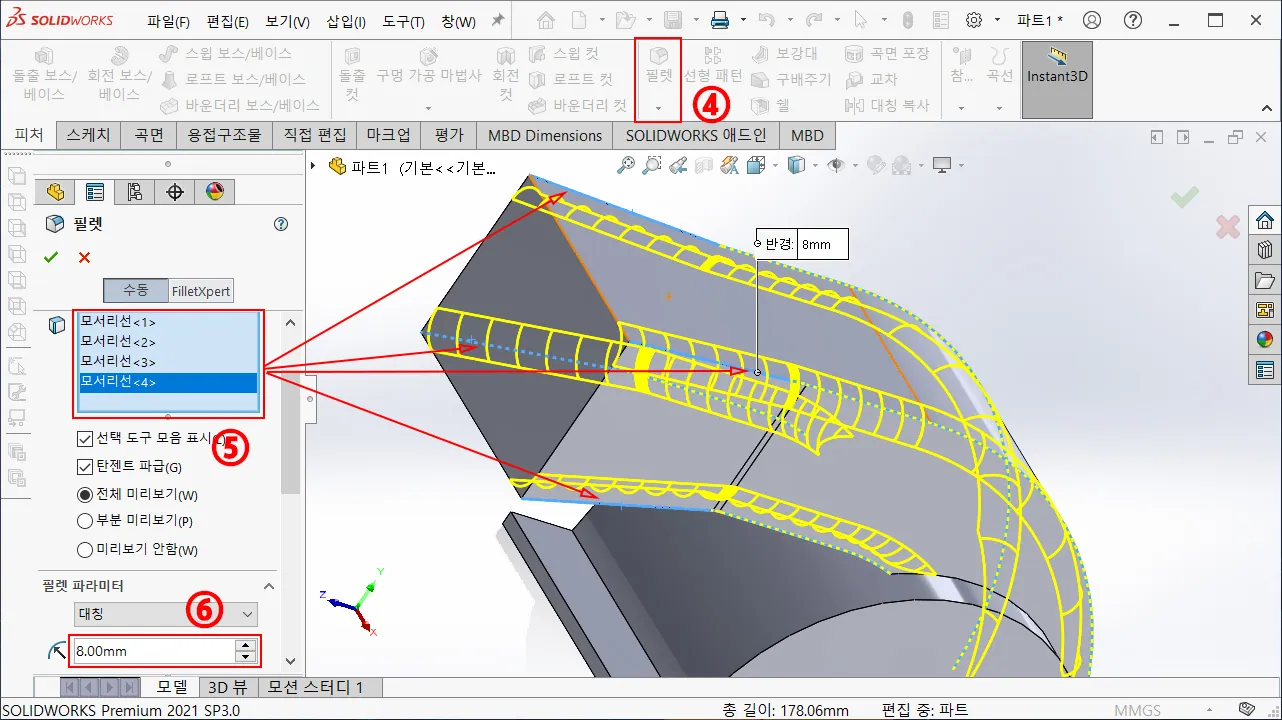This screenshot has height=720, width=1282.
Task: Open the 파일(F) menu
Action: (x=168, y=21)
